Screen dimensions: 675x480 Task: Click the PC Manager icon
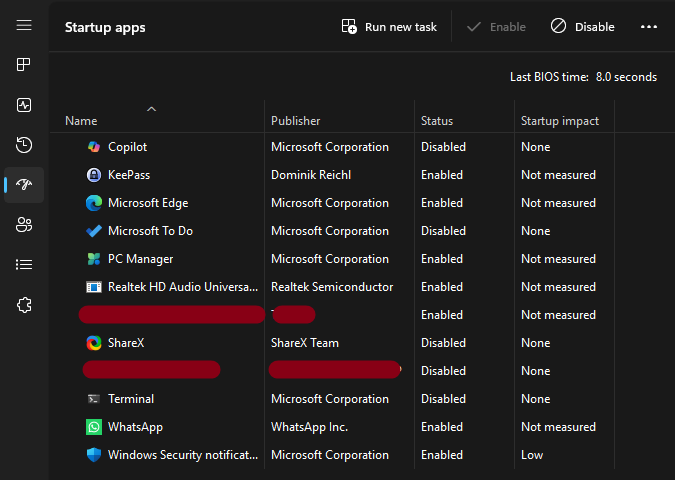(x=94, y=259)
